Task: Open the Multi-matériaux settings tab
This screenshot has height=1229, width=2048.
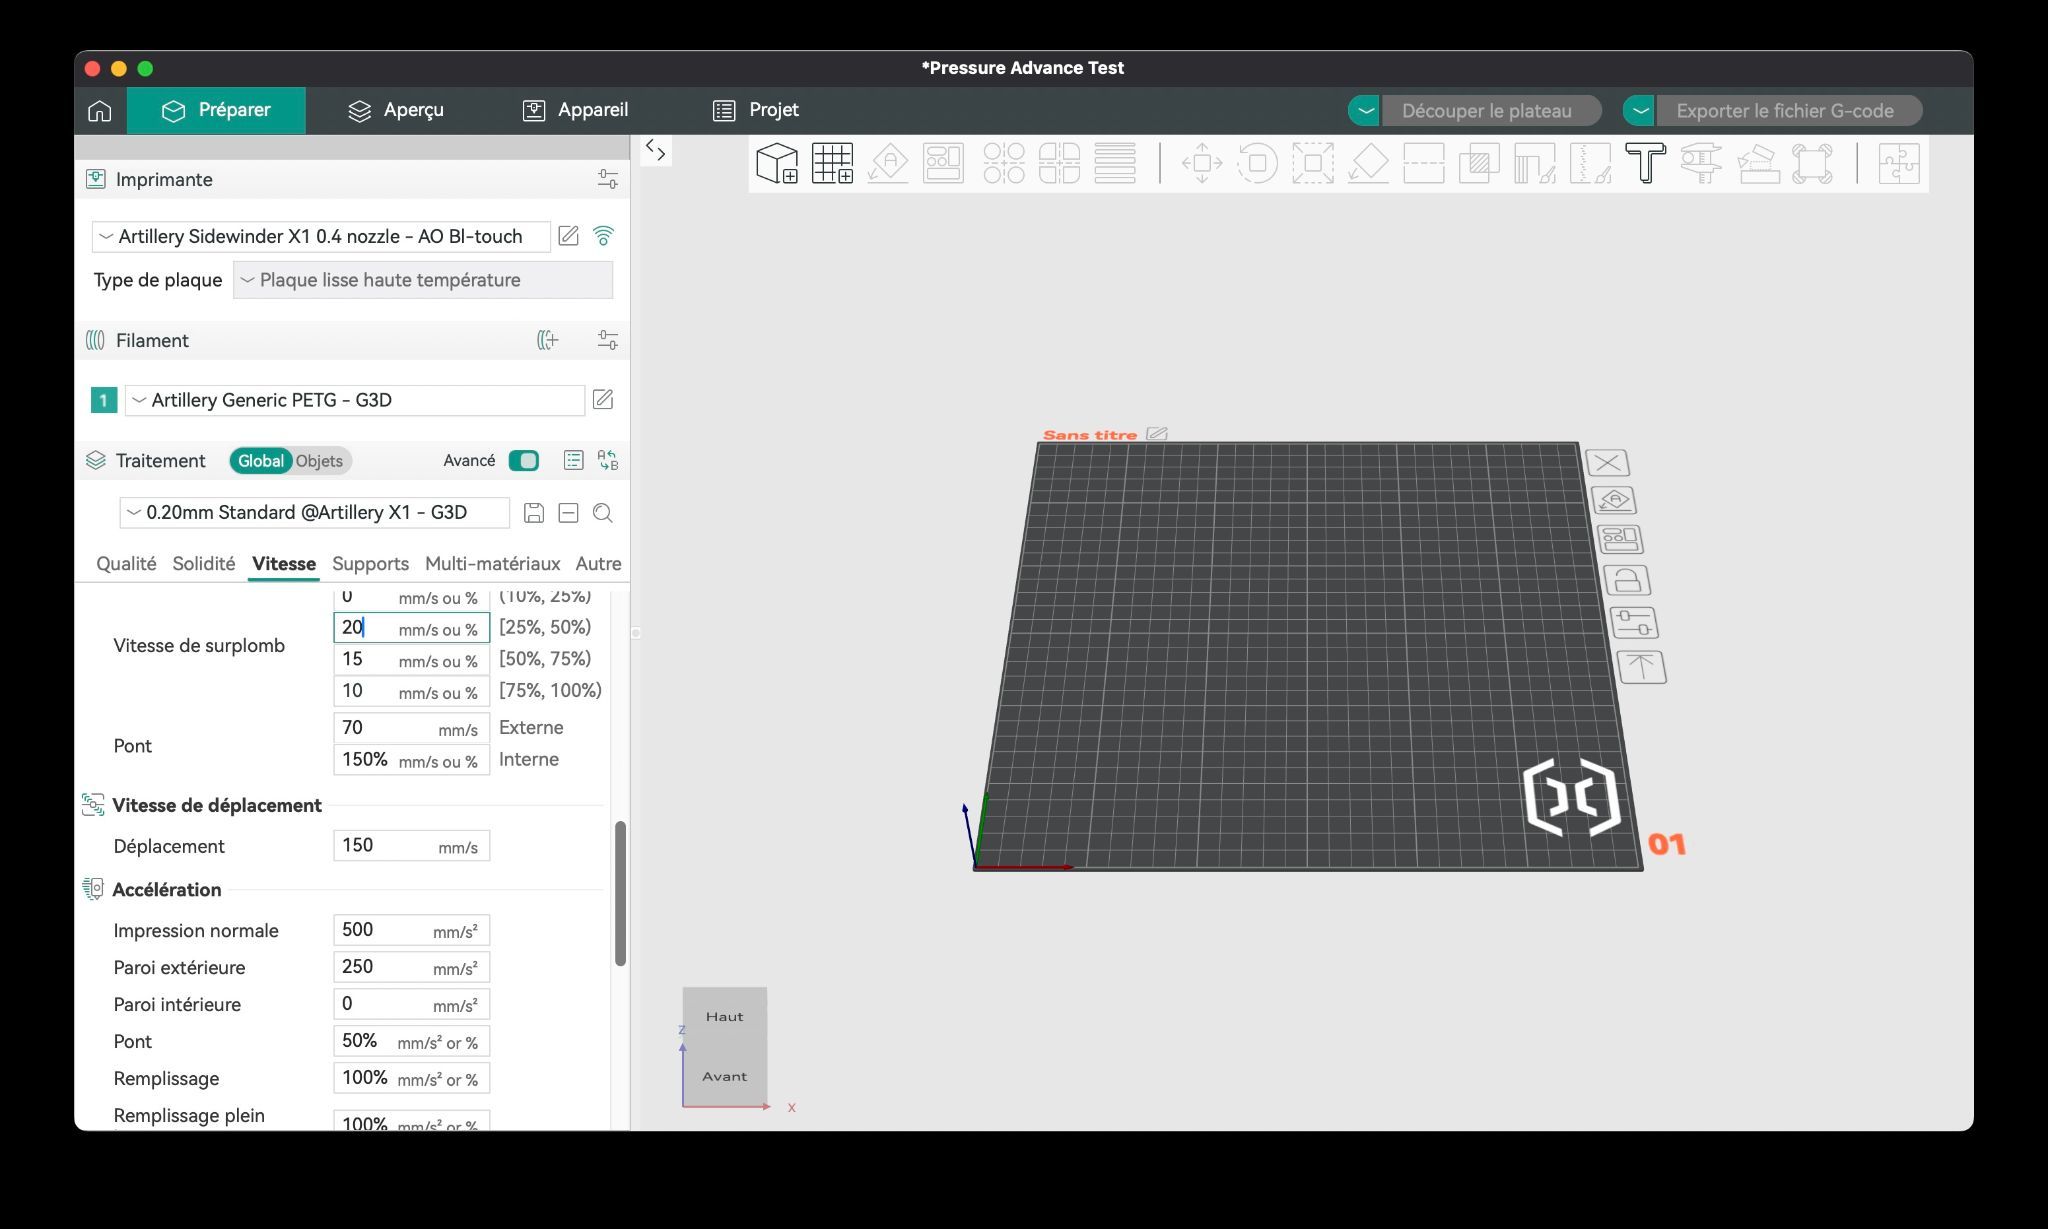Action: (x=492, y=564)
